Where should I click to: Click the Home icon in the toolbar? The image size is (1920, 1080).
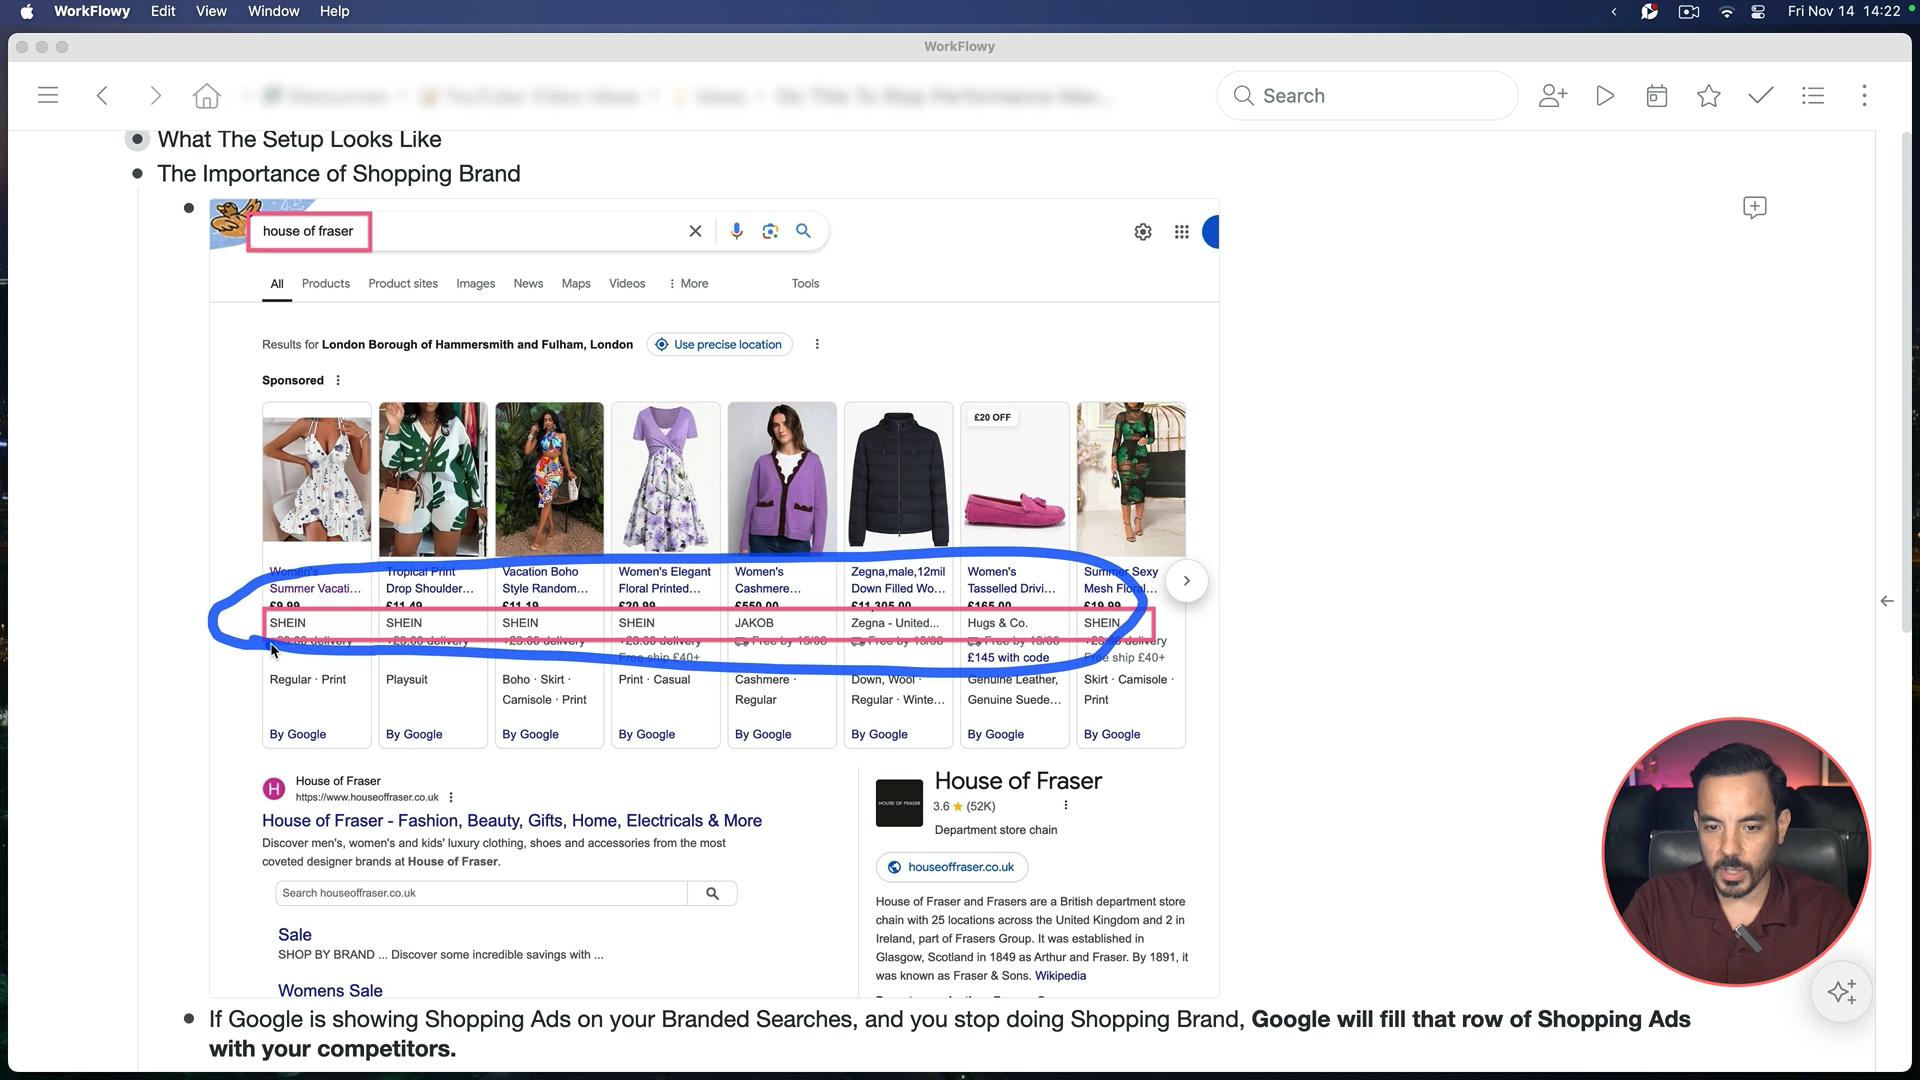(206, 95)
